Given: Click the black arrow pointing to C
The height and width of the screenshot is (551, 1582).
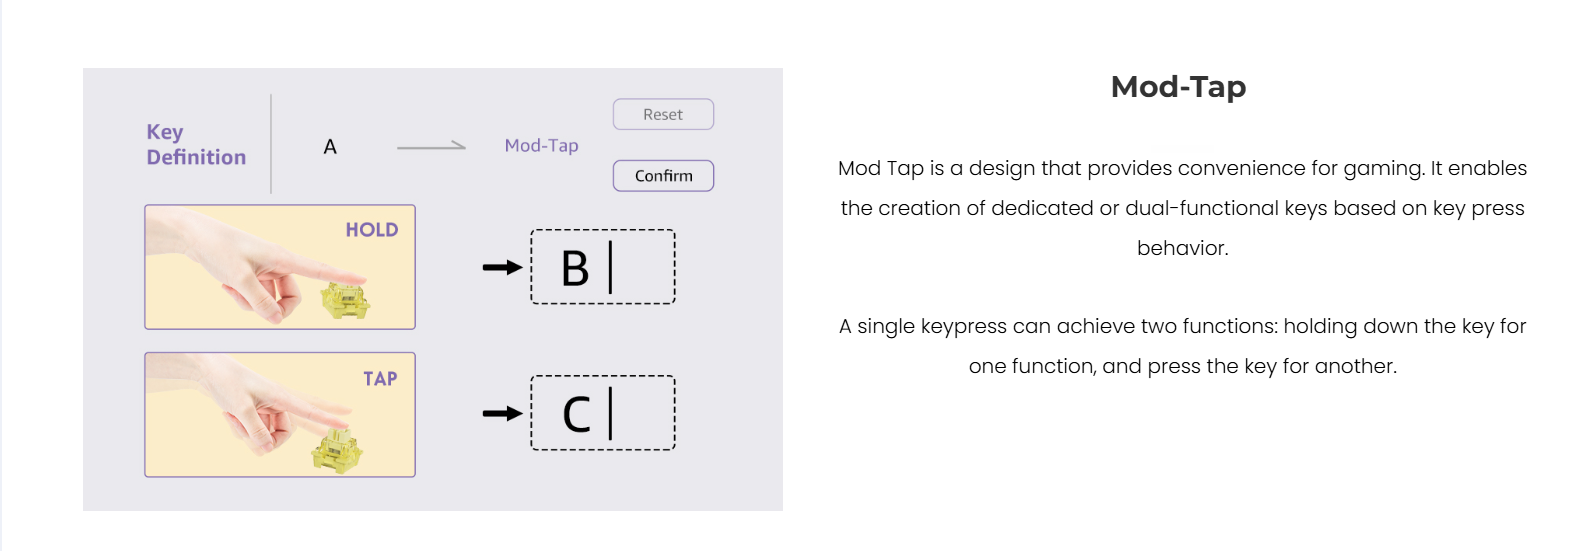Looking at the screenshot, I should [x=502, y=413].
